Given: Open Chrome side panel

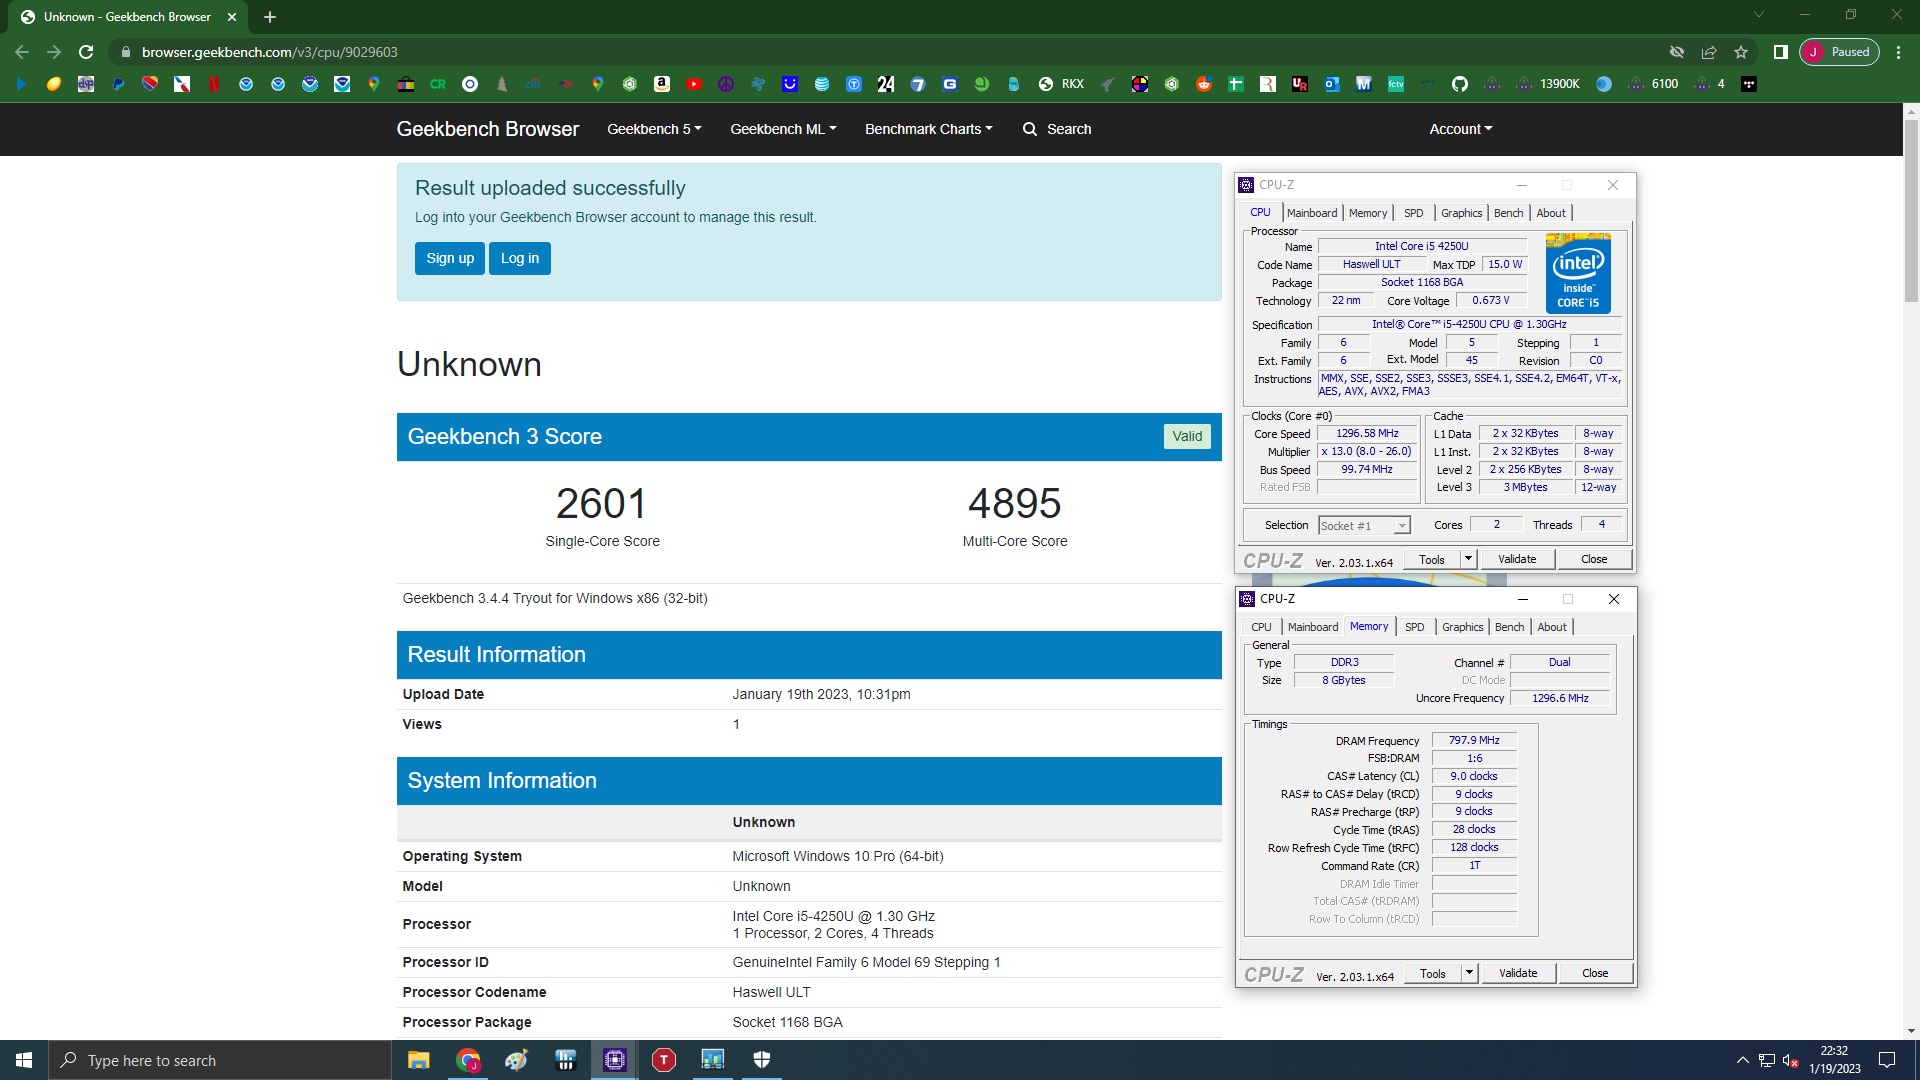Looking at the screenshot, I should pos(1781,52).
